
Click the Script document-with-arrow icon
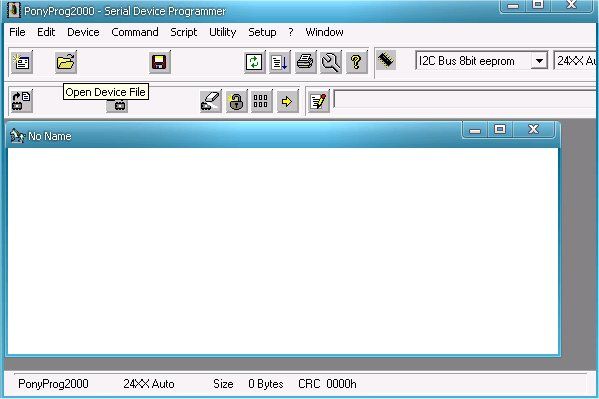[x=280, y=62]
